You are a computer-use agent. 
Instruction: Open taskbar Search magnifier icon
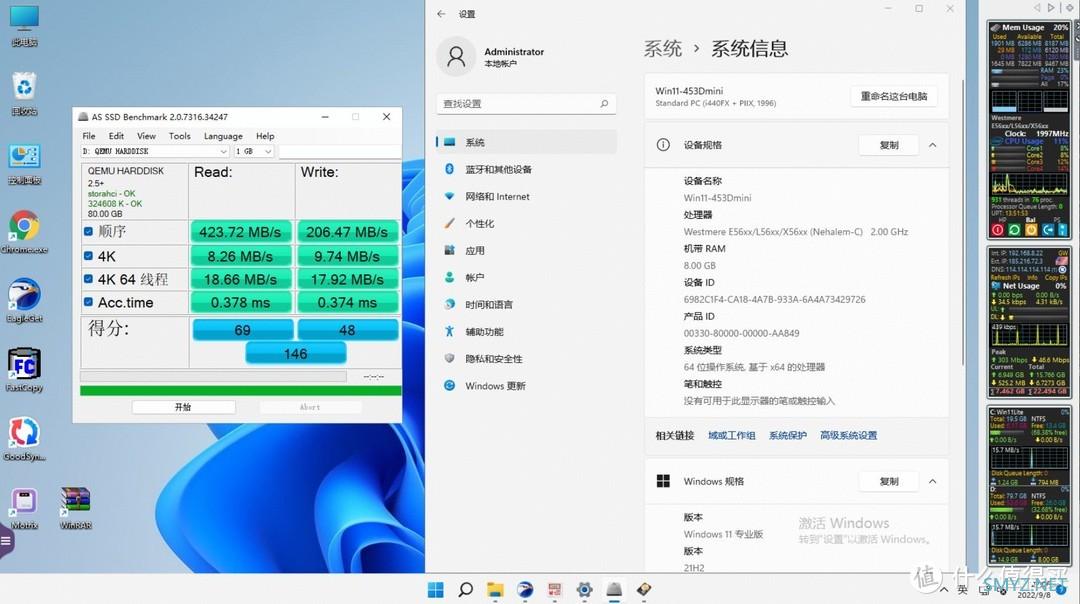point(466,590)
